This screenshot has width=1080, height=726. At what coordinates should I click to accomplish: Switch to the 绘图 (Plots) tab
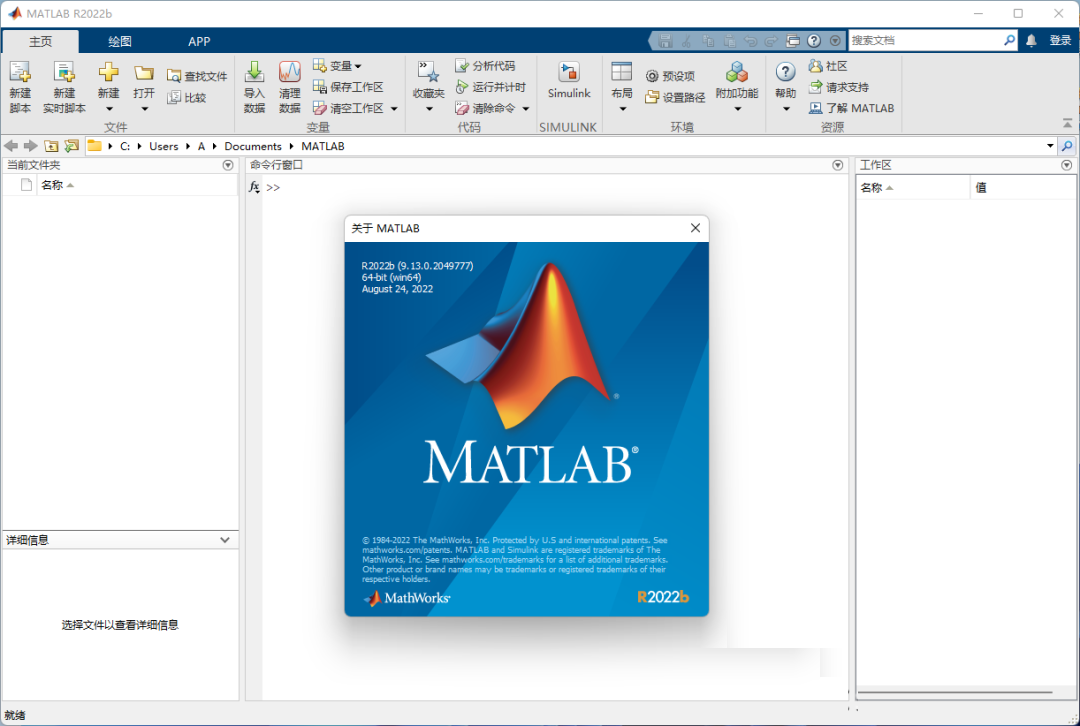tap(119, 41)
